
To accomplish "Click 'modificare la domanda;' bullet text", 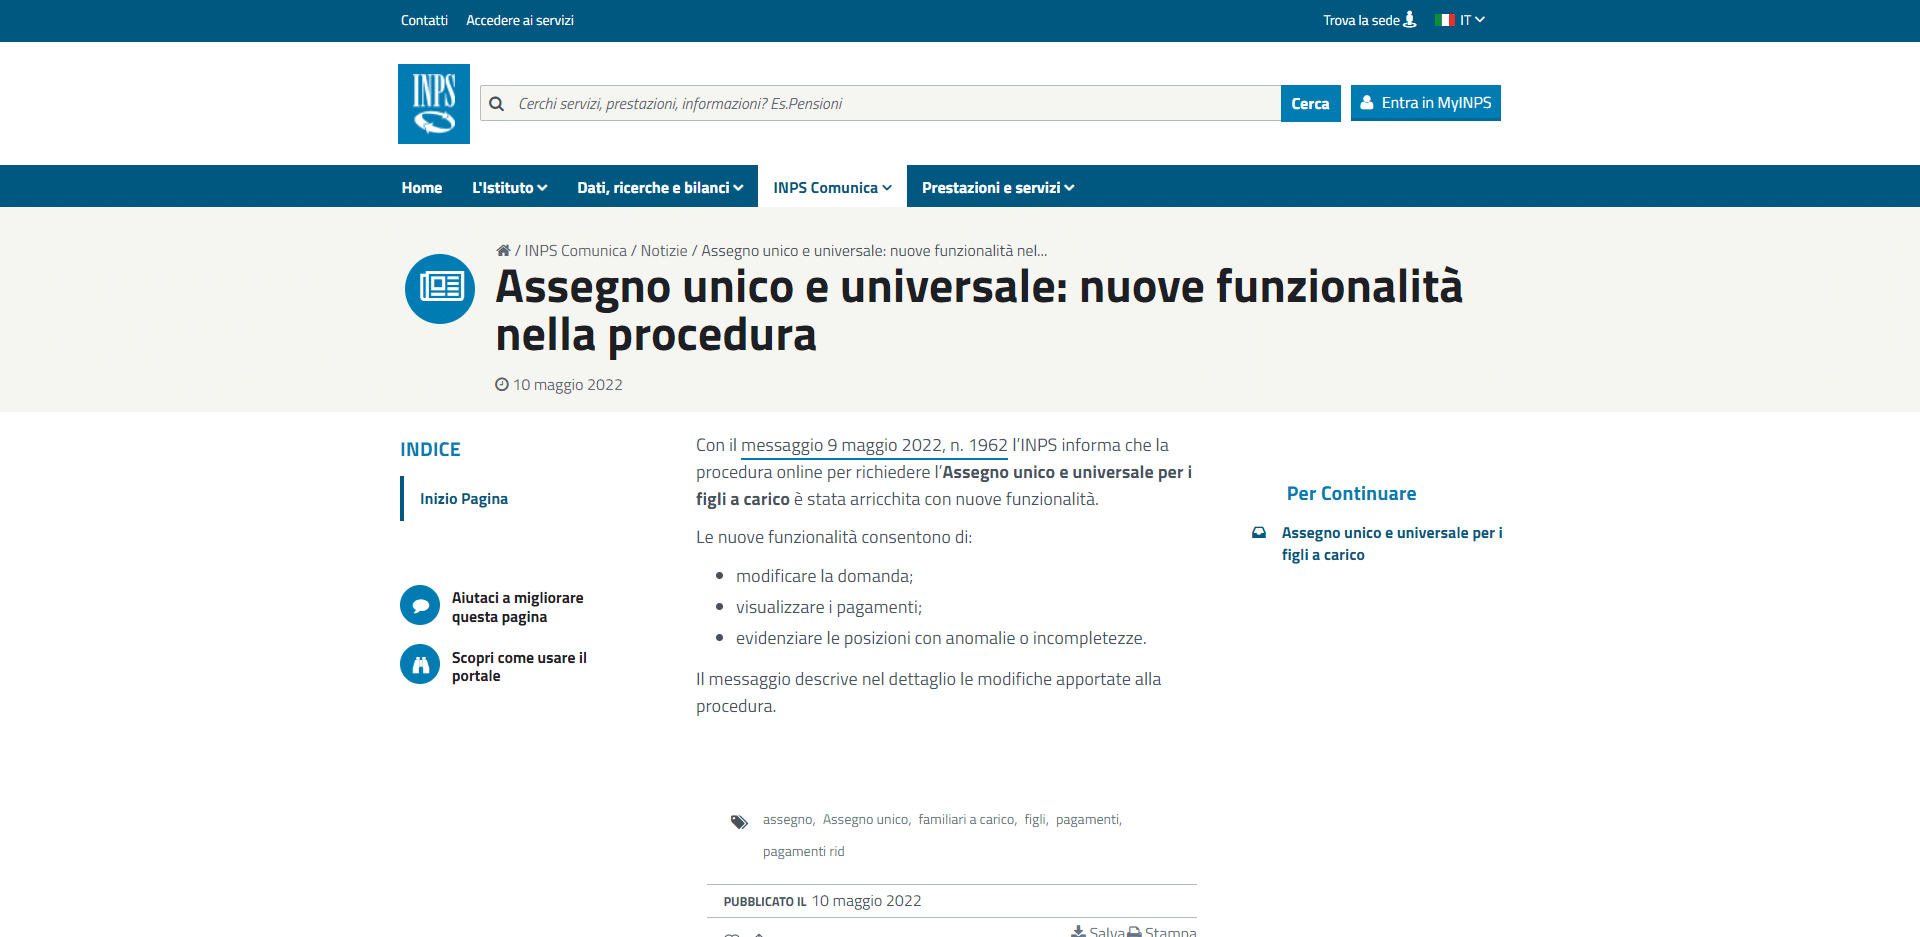I will [x=824, y=576].
